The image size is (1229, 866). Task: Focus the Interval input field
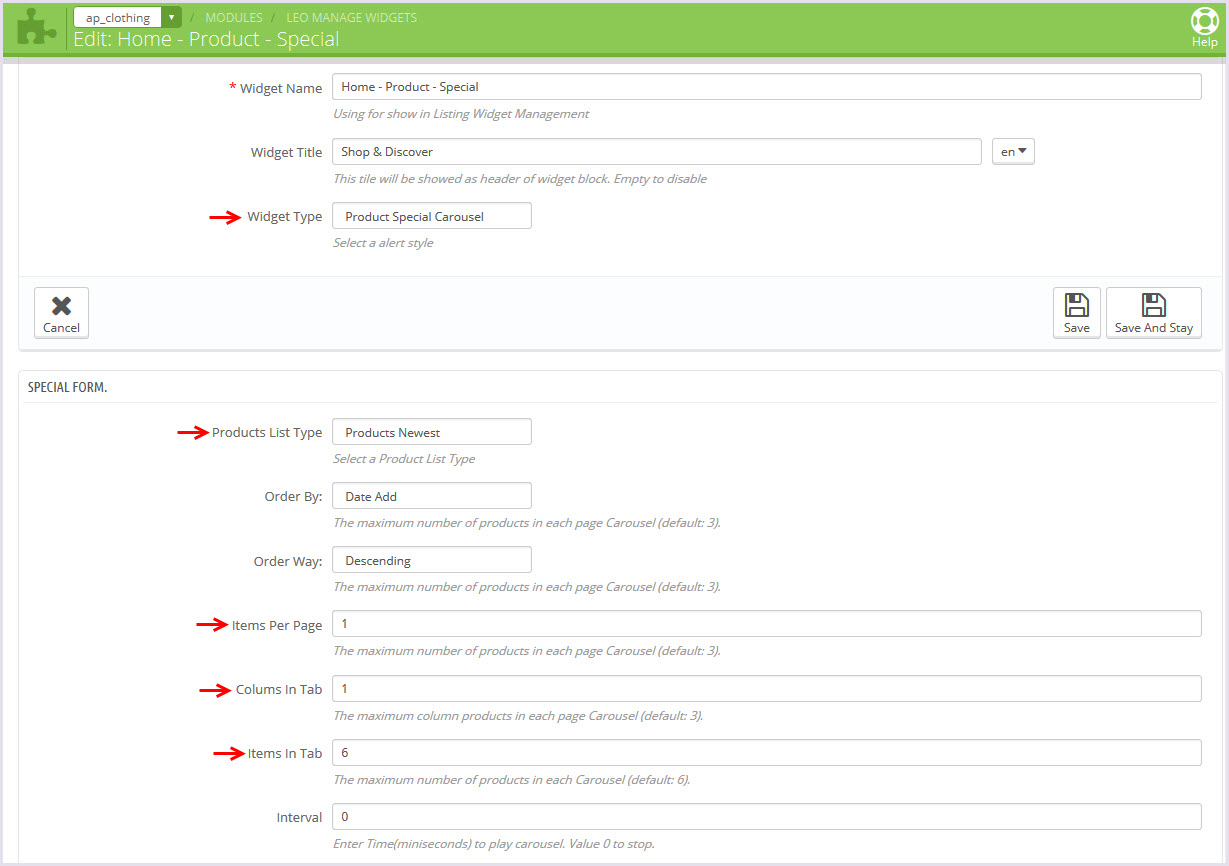(x=765, y=817)
